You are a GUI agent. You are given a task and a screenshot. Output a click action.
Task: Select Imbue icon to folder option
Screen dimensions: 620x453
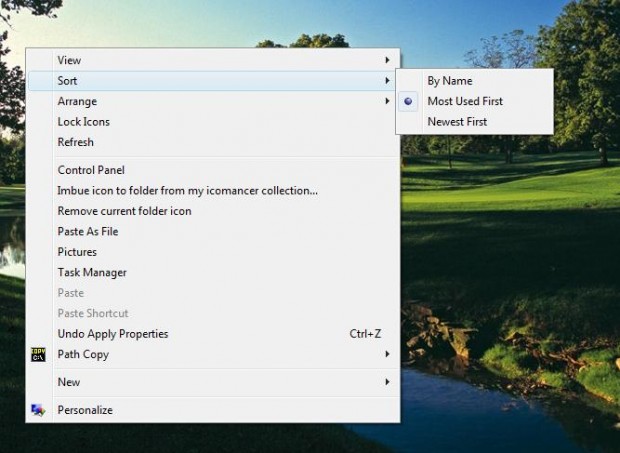(x=187, y=190)
